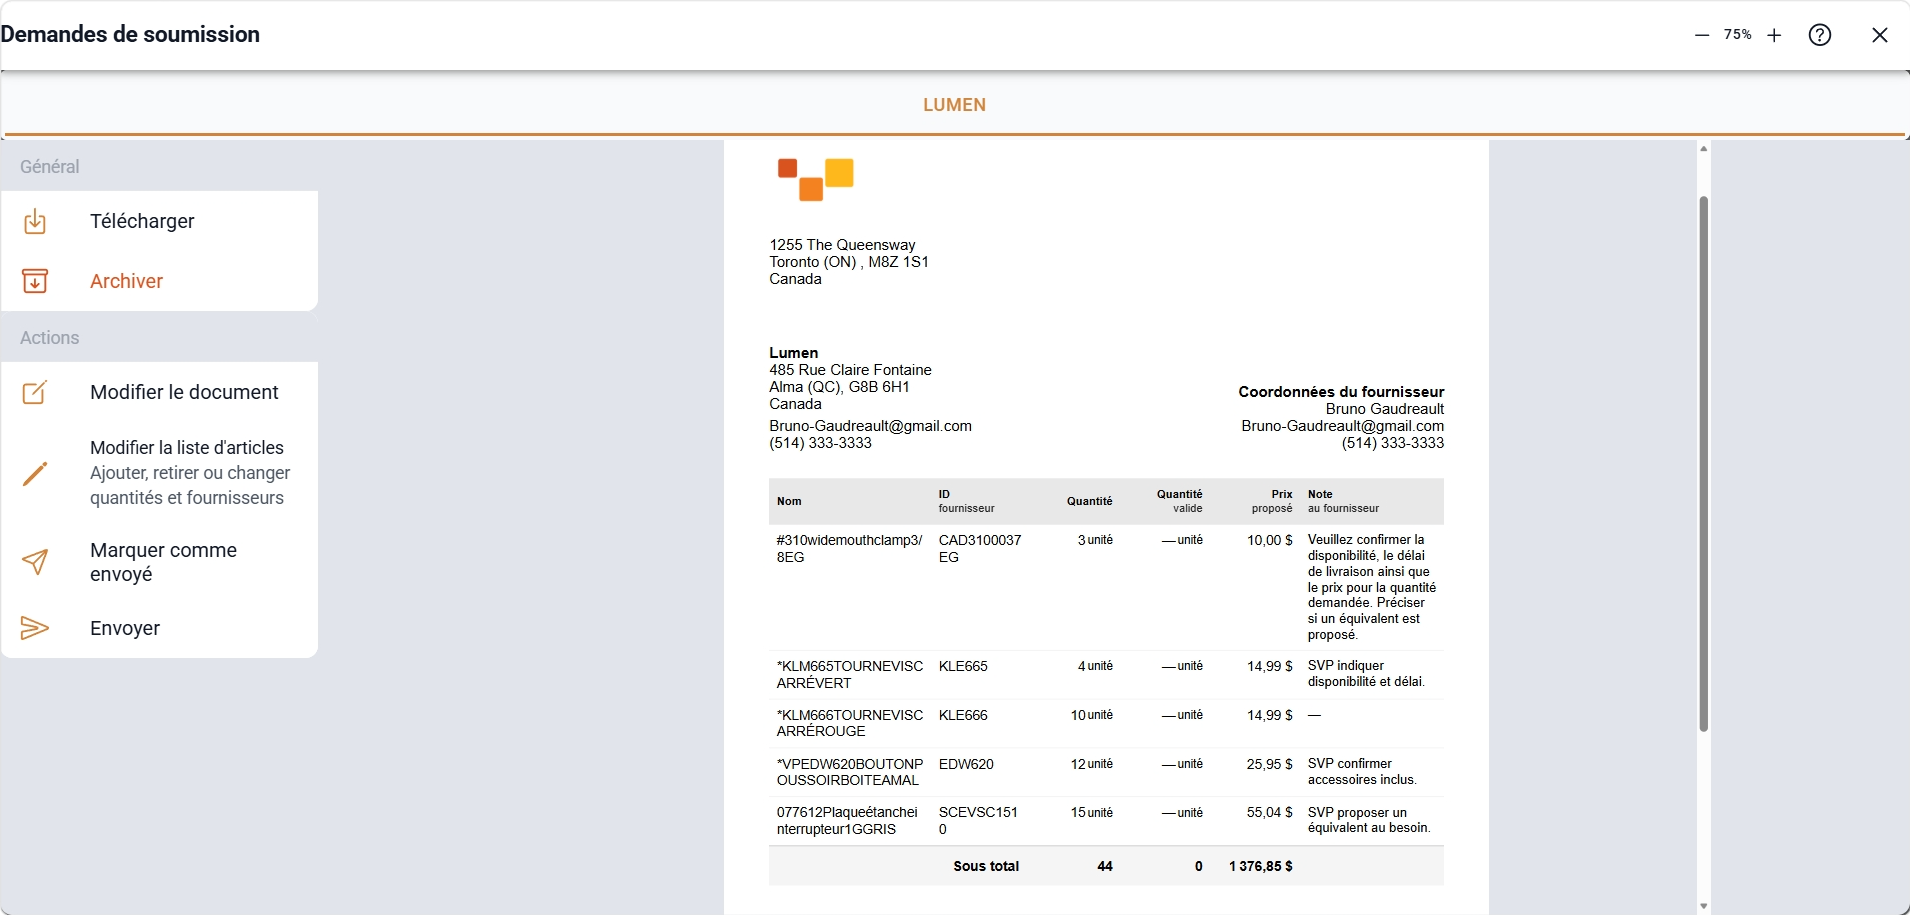Click the 1 376,85 $ subtotal amount

1261,866
